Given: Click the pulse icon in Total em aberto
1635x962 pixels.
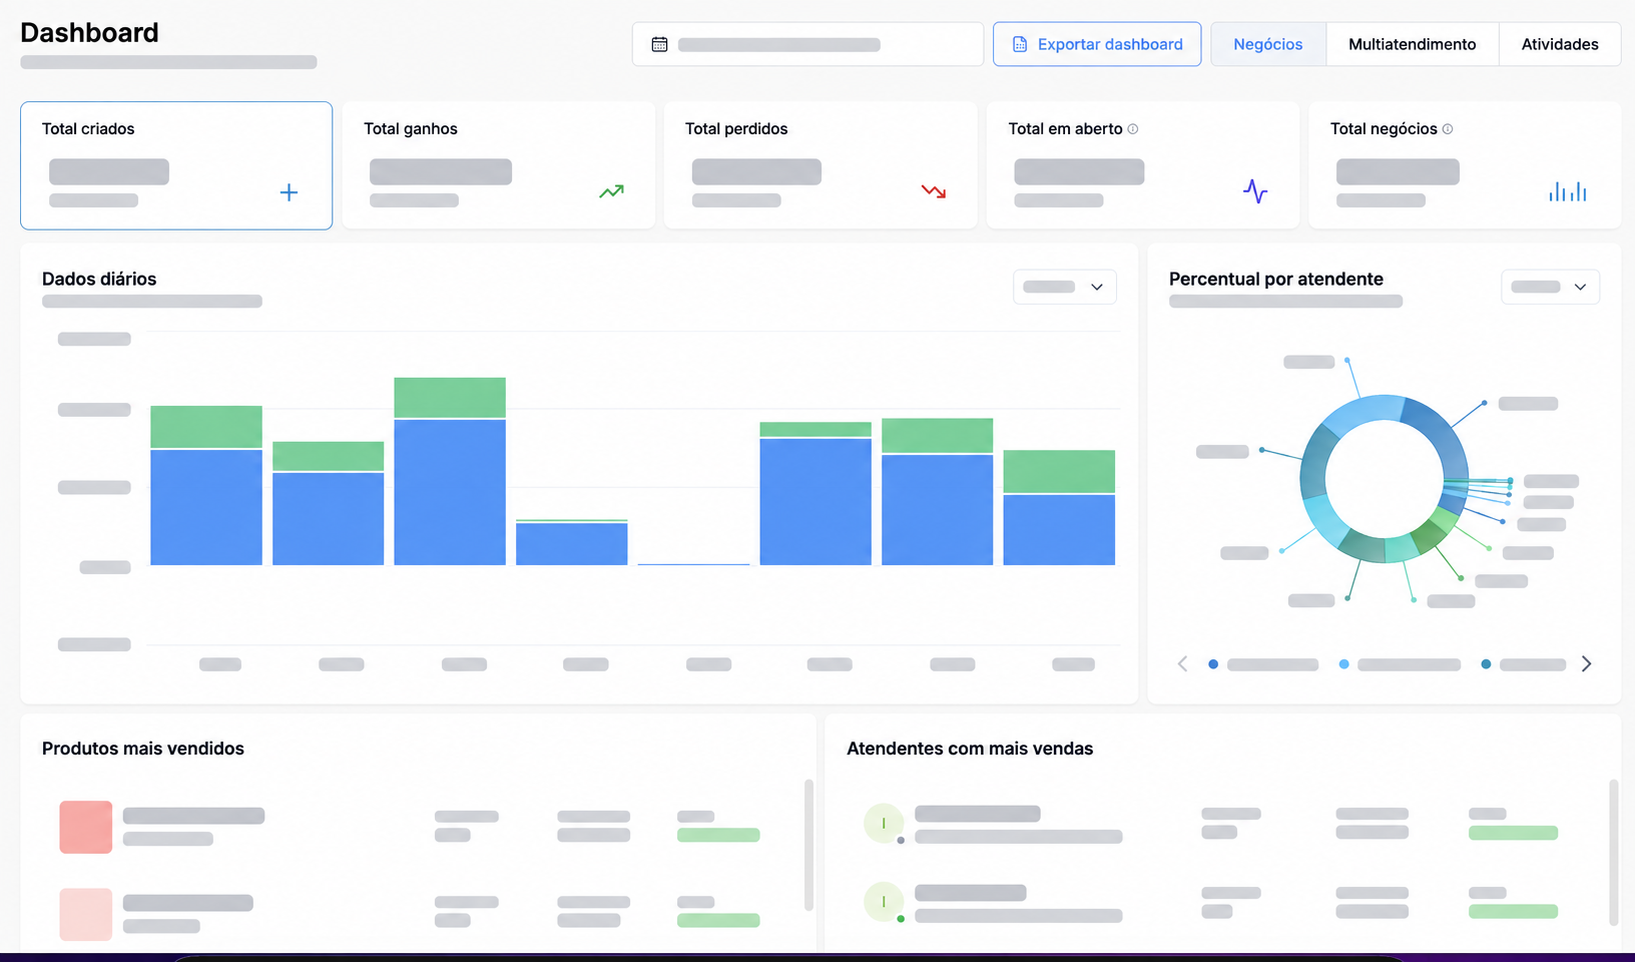Looking at the screenshot, I should (1255, 191).
